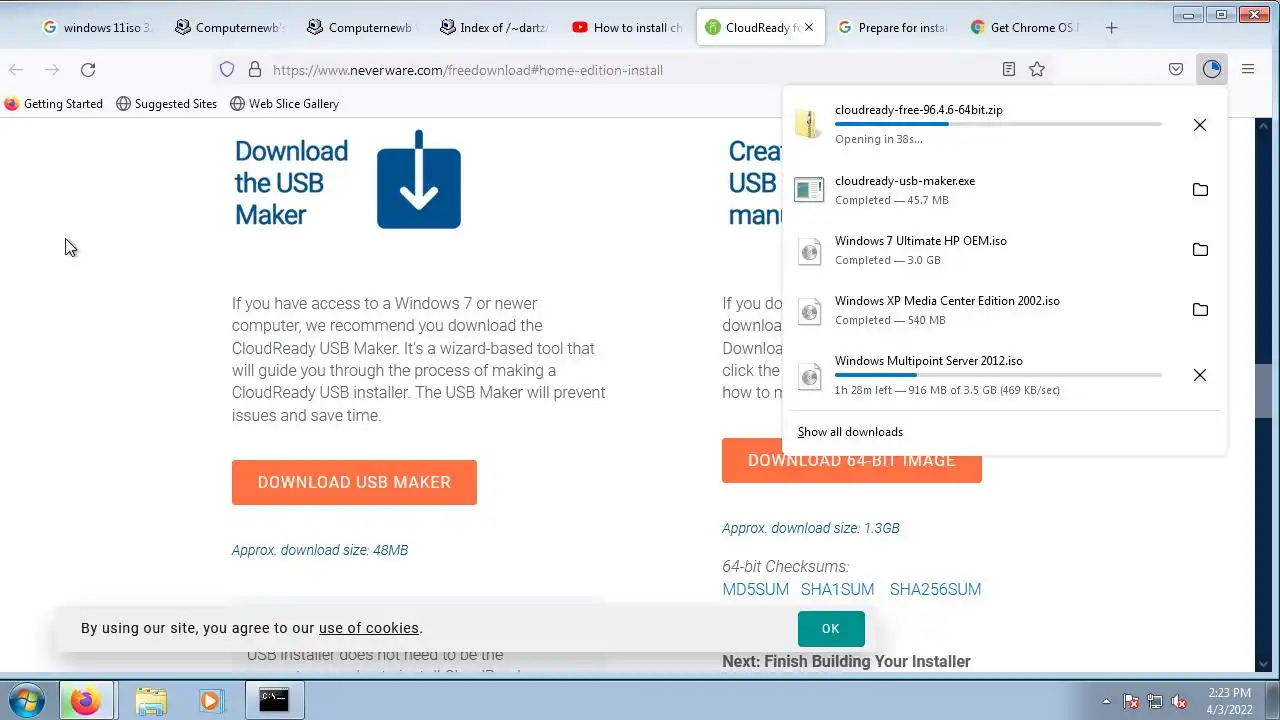Click 'Approx. download size: 1.3GB' text
Screen dimensions: 1280x720
(x=811, y=528)
